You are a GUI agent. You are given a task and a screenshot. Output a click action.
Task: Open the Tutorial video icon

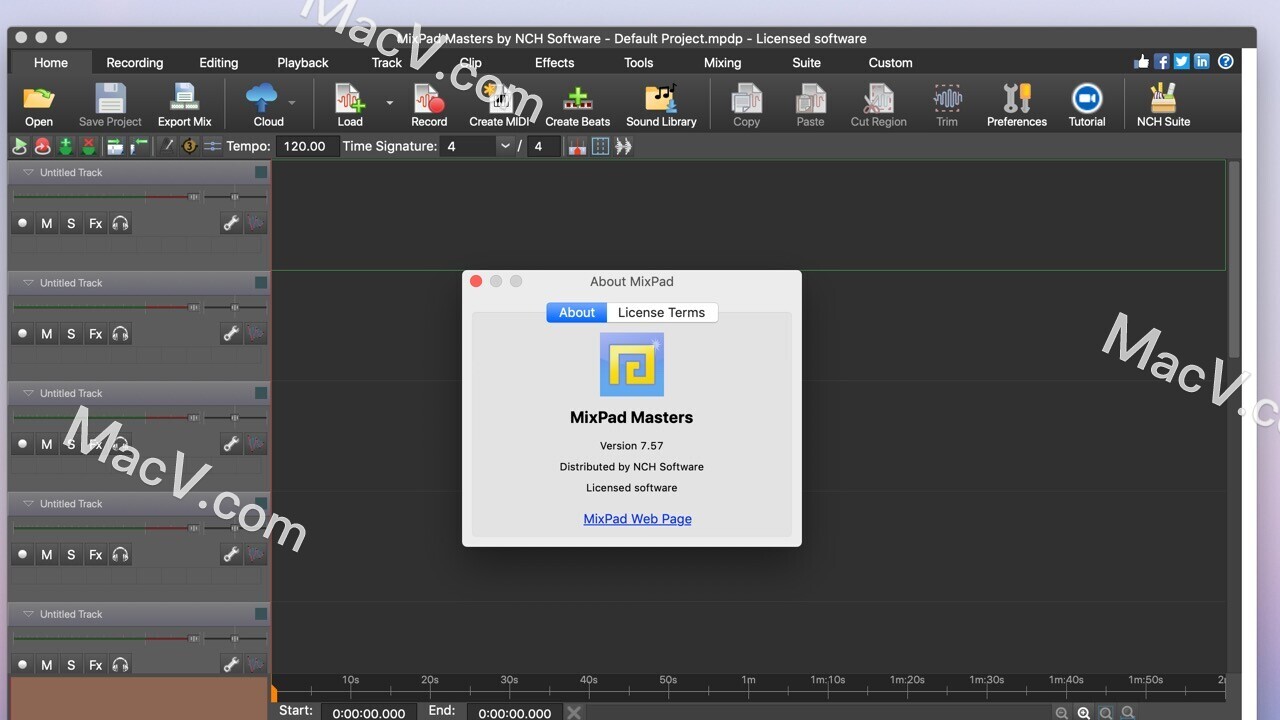[1087, 105]
